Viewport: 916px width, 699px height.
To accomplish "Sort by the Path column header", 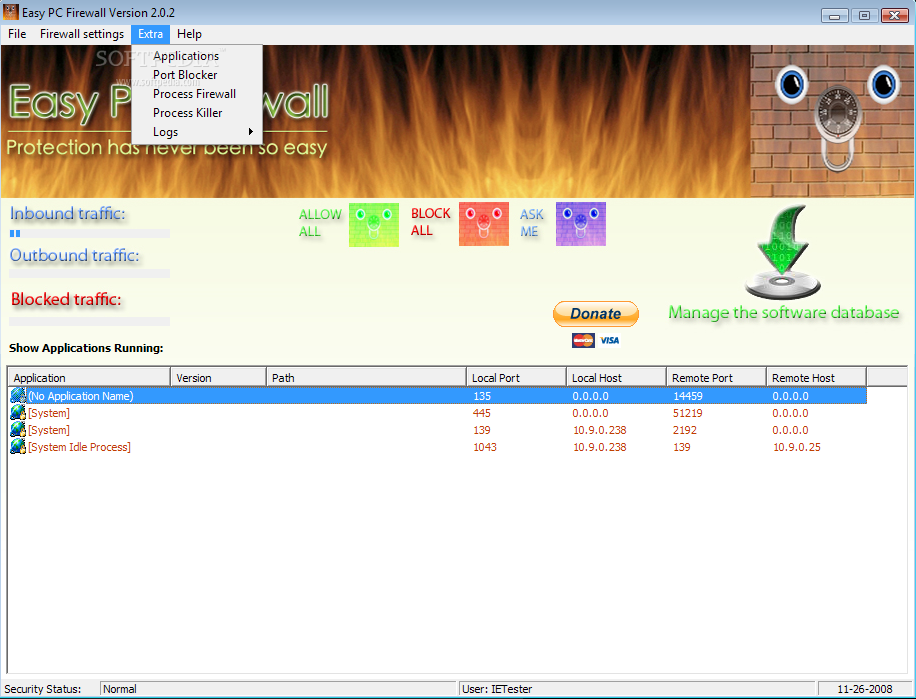I will click(366, 377).
